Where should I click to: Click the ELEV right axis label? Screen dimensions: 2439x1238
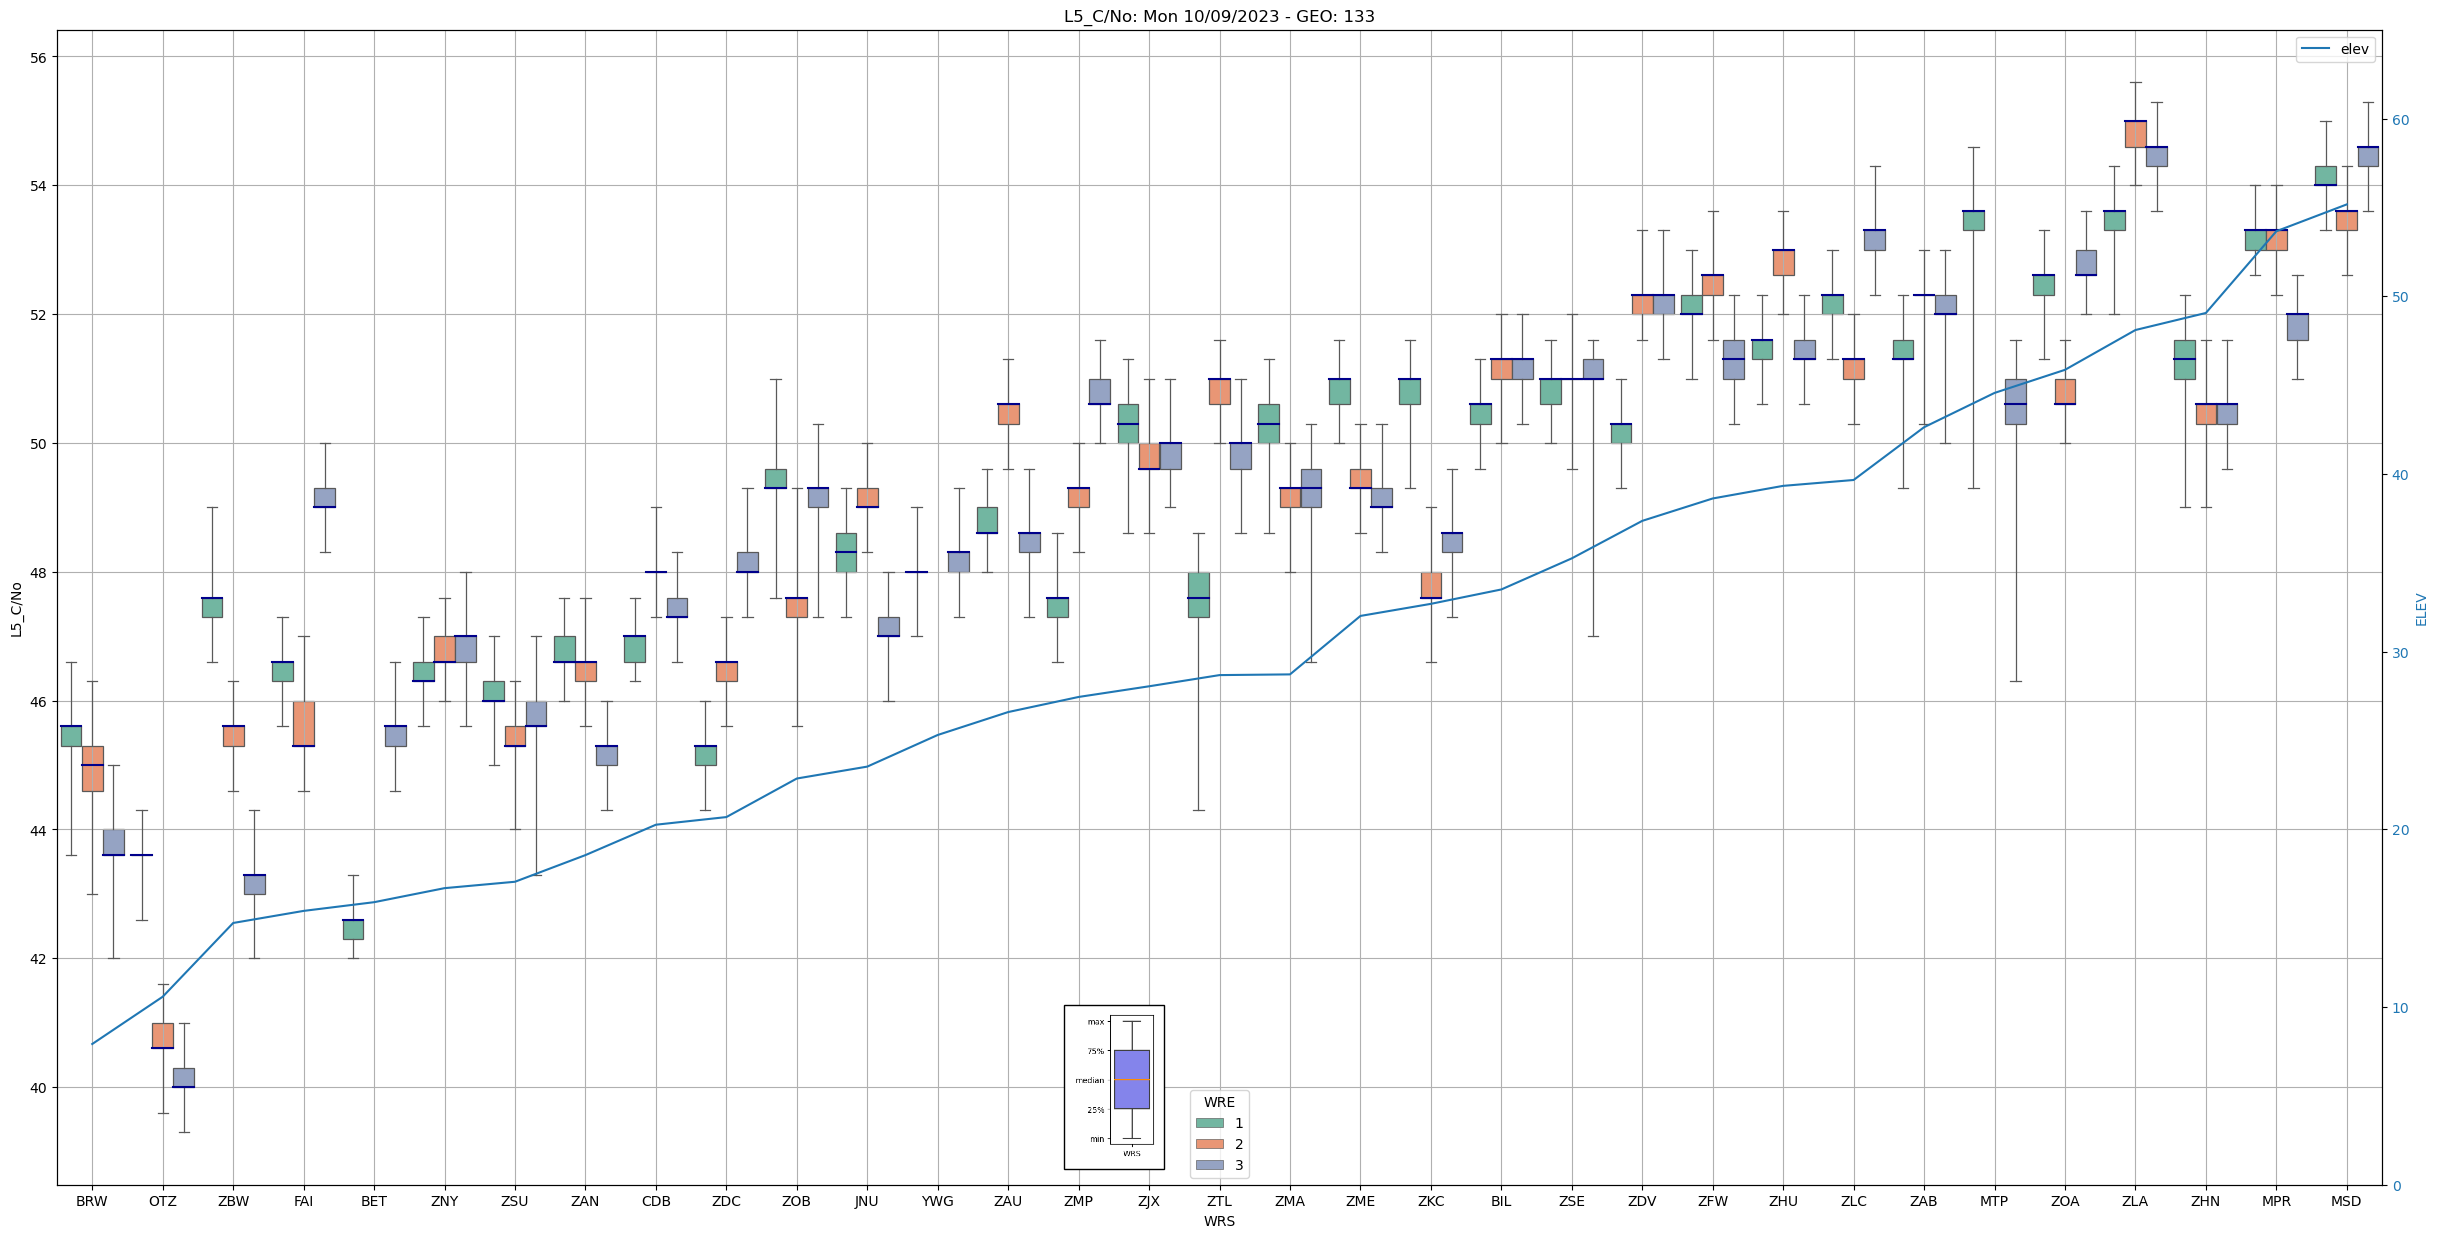coord(2421,609)
